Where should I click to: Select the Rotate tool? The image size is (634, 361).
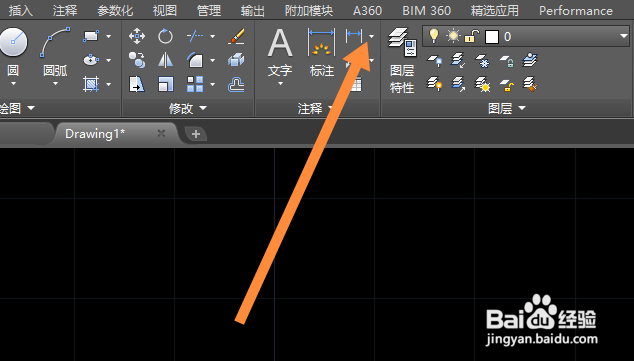pyautogui.click(x=165, y=36)
